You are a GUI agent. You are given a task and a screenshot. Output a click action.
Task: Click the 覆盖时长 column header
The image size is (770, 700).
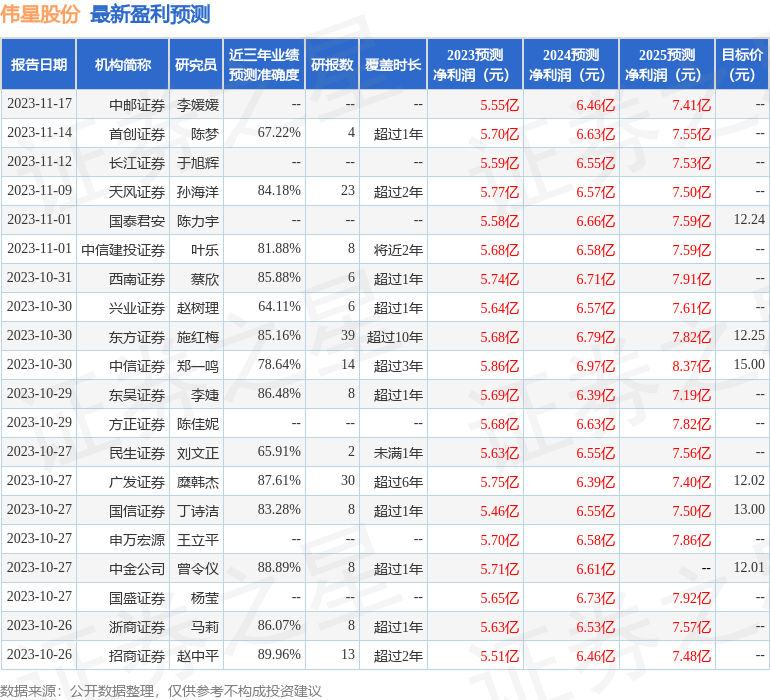click(393, 64)
